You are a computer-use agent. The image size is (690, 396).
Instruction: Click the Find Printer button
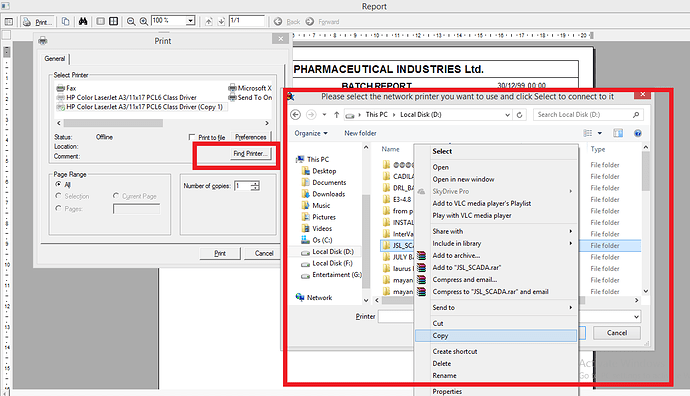click(x=250, y=153)
